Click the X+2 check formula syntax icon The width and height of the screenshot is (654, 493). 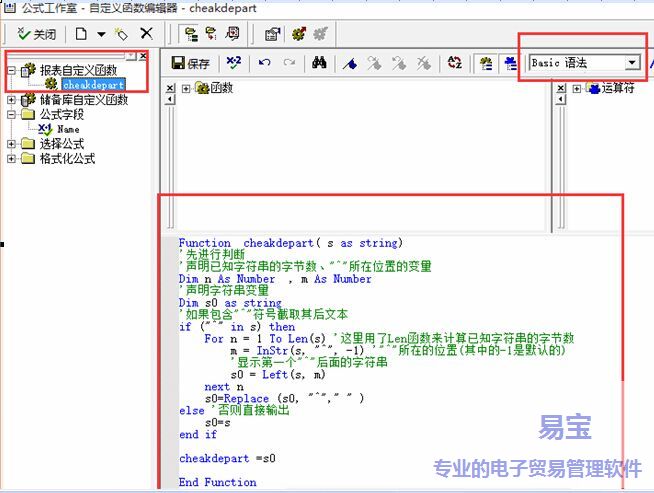[233, 63]
